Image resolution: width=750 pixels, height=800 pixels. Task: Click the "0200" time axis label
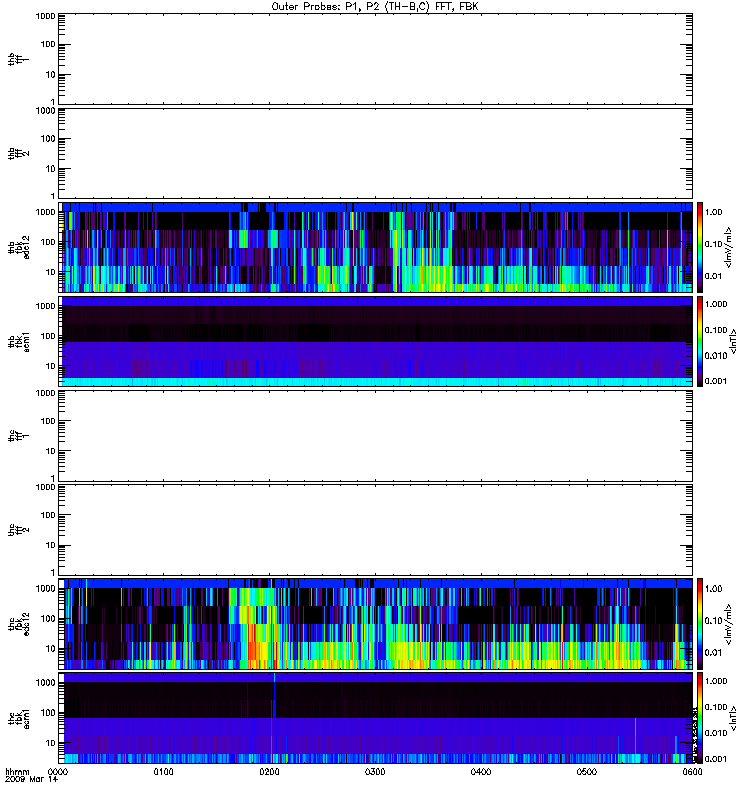tap(269, 772)
